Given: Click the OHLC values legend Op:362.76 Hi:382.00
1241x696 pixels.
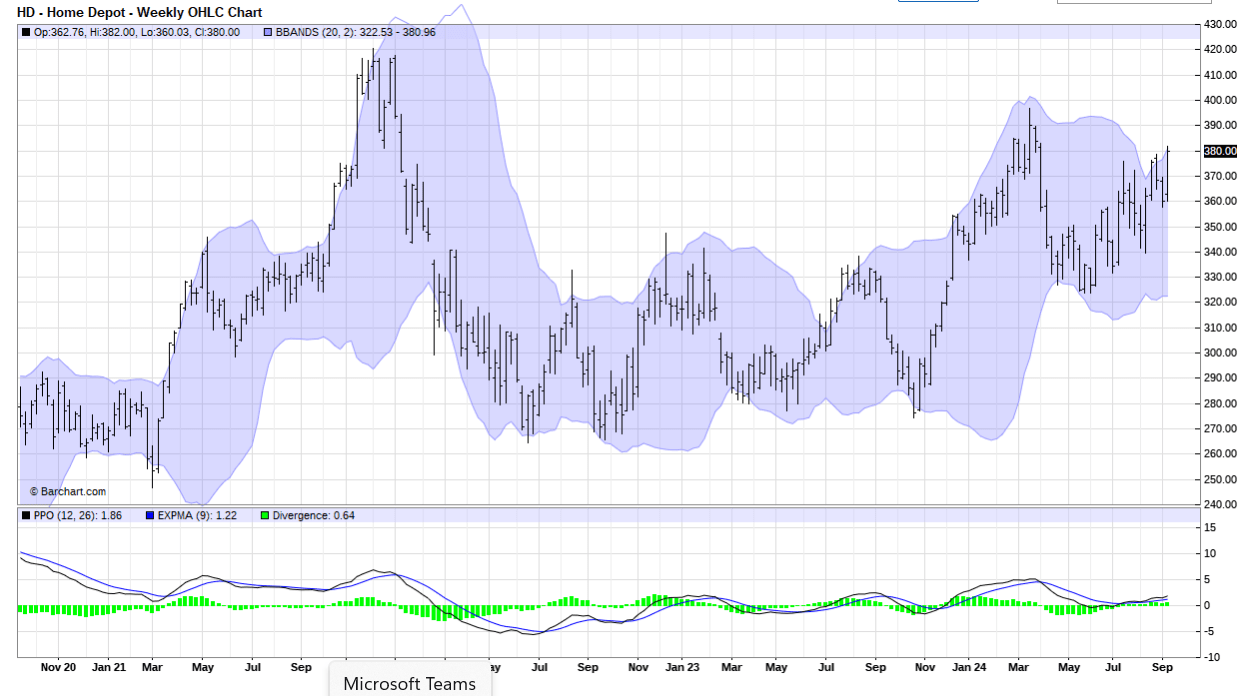Looking at the screenshot, I should click(x=137, y=32).
